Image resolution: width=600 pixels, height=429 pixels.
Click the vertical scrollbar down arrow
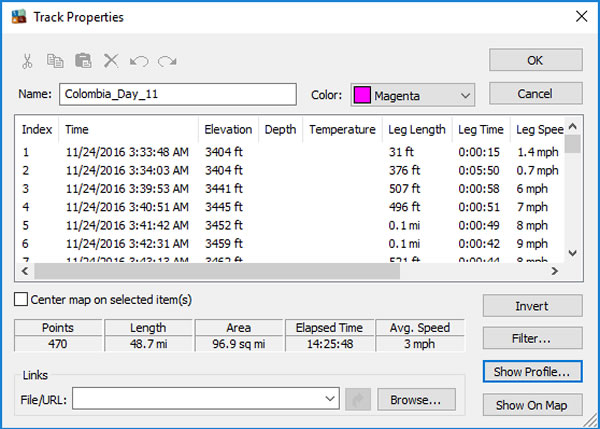[x=573, y=253]
